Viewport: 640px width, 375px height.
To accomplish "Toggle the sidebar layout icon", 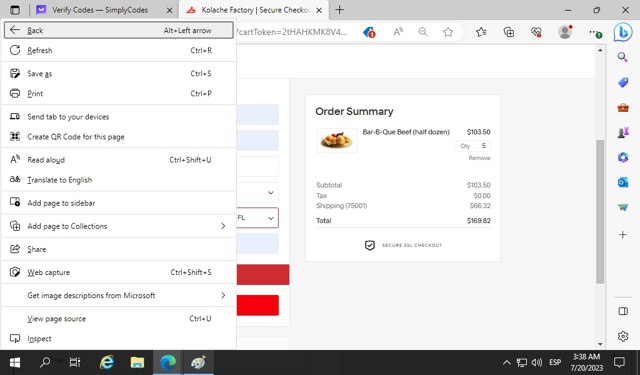I will click(x=623, y=311).
